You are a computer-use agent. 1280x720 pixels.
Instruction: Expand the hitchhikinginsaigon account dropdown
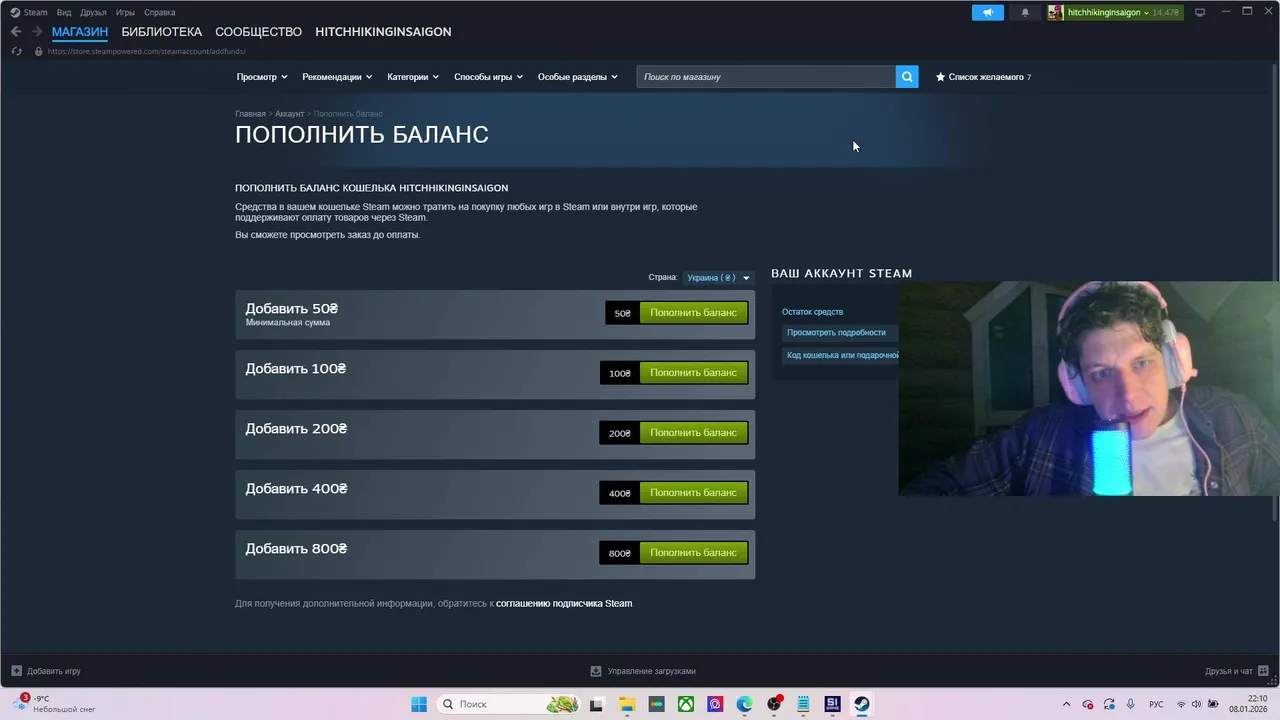[1146, 13]
